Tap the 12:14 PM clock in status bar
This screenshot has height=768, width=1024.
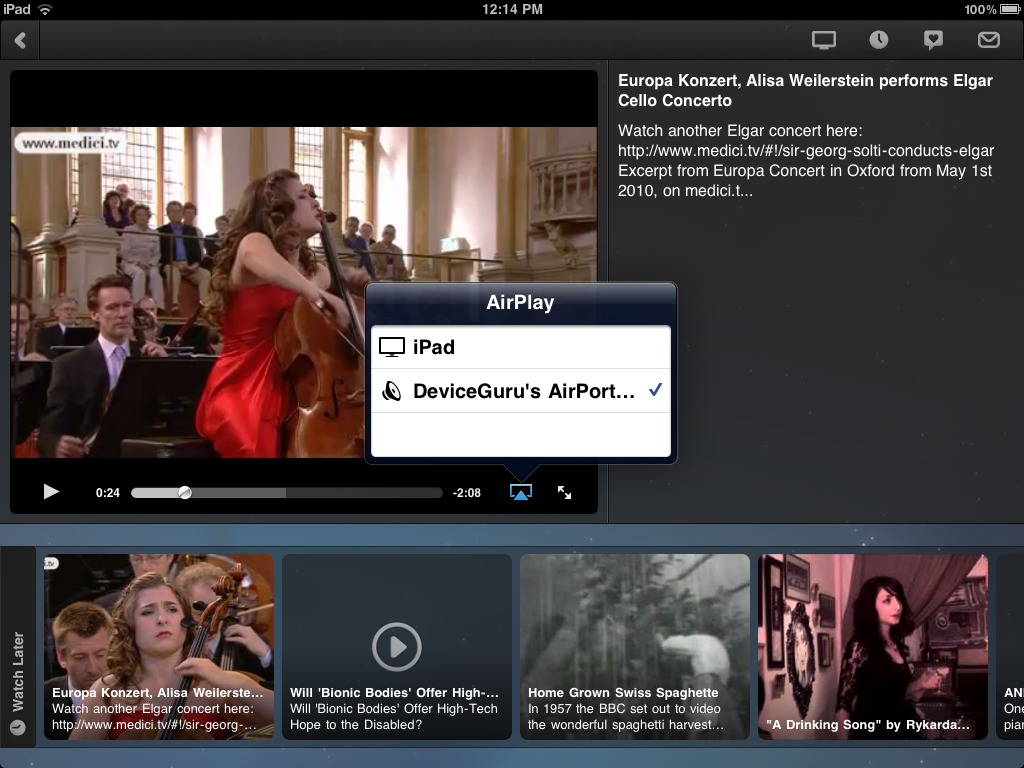512,9
